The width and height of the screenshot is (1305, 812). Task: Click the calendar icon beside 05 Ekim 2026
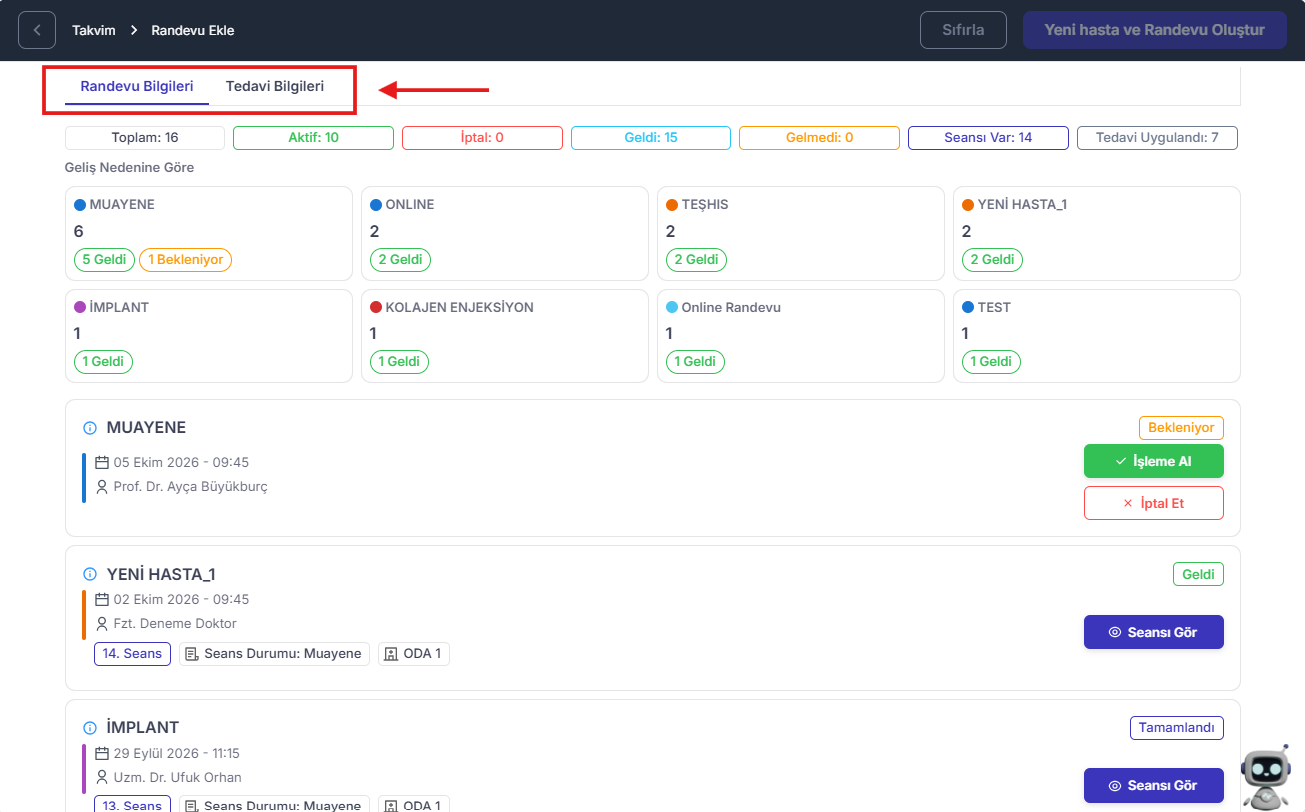coord(101,463)
